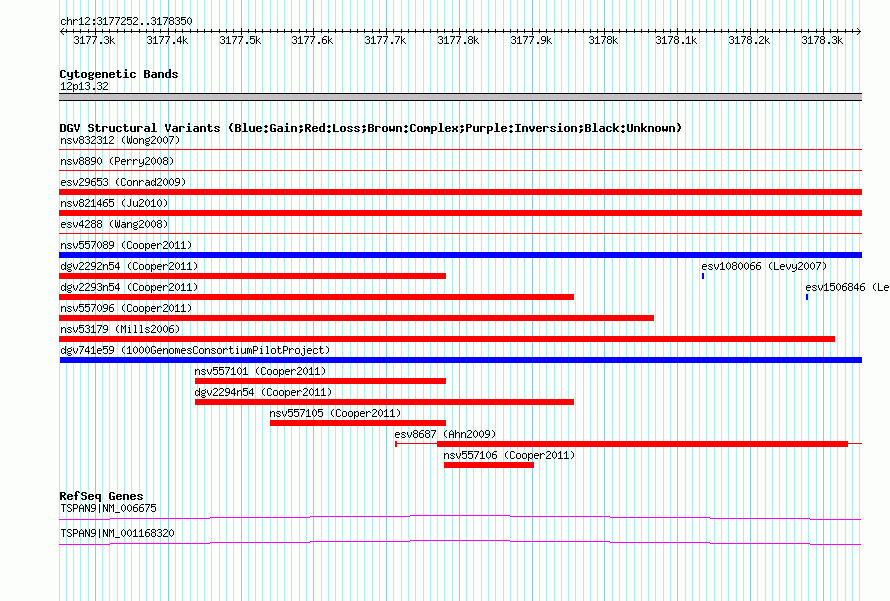Open variant dgv2293n54 (Cooper2011) label
Viewport: 890px width, 601px height.
click(x=129, y=287)
